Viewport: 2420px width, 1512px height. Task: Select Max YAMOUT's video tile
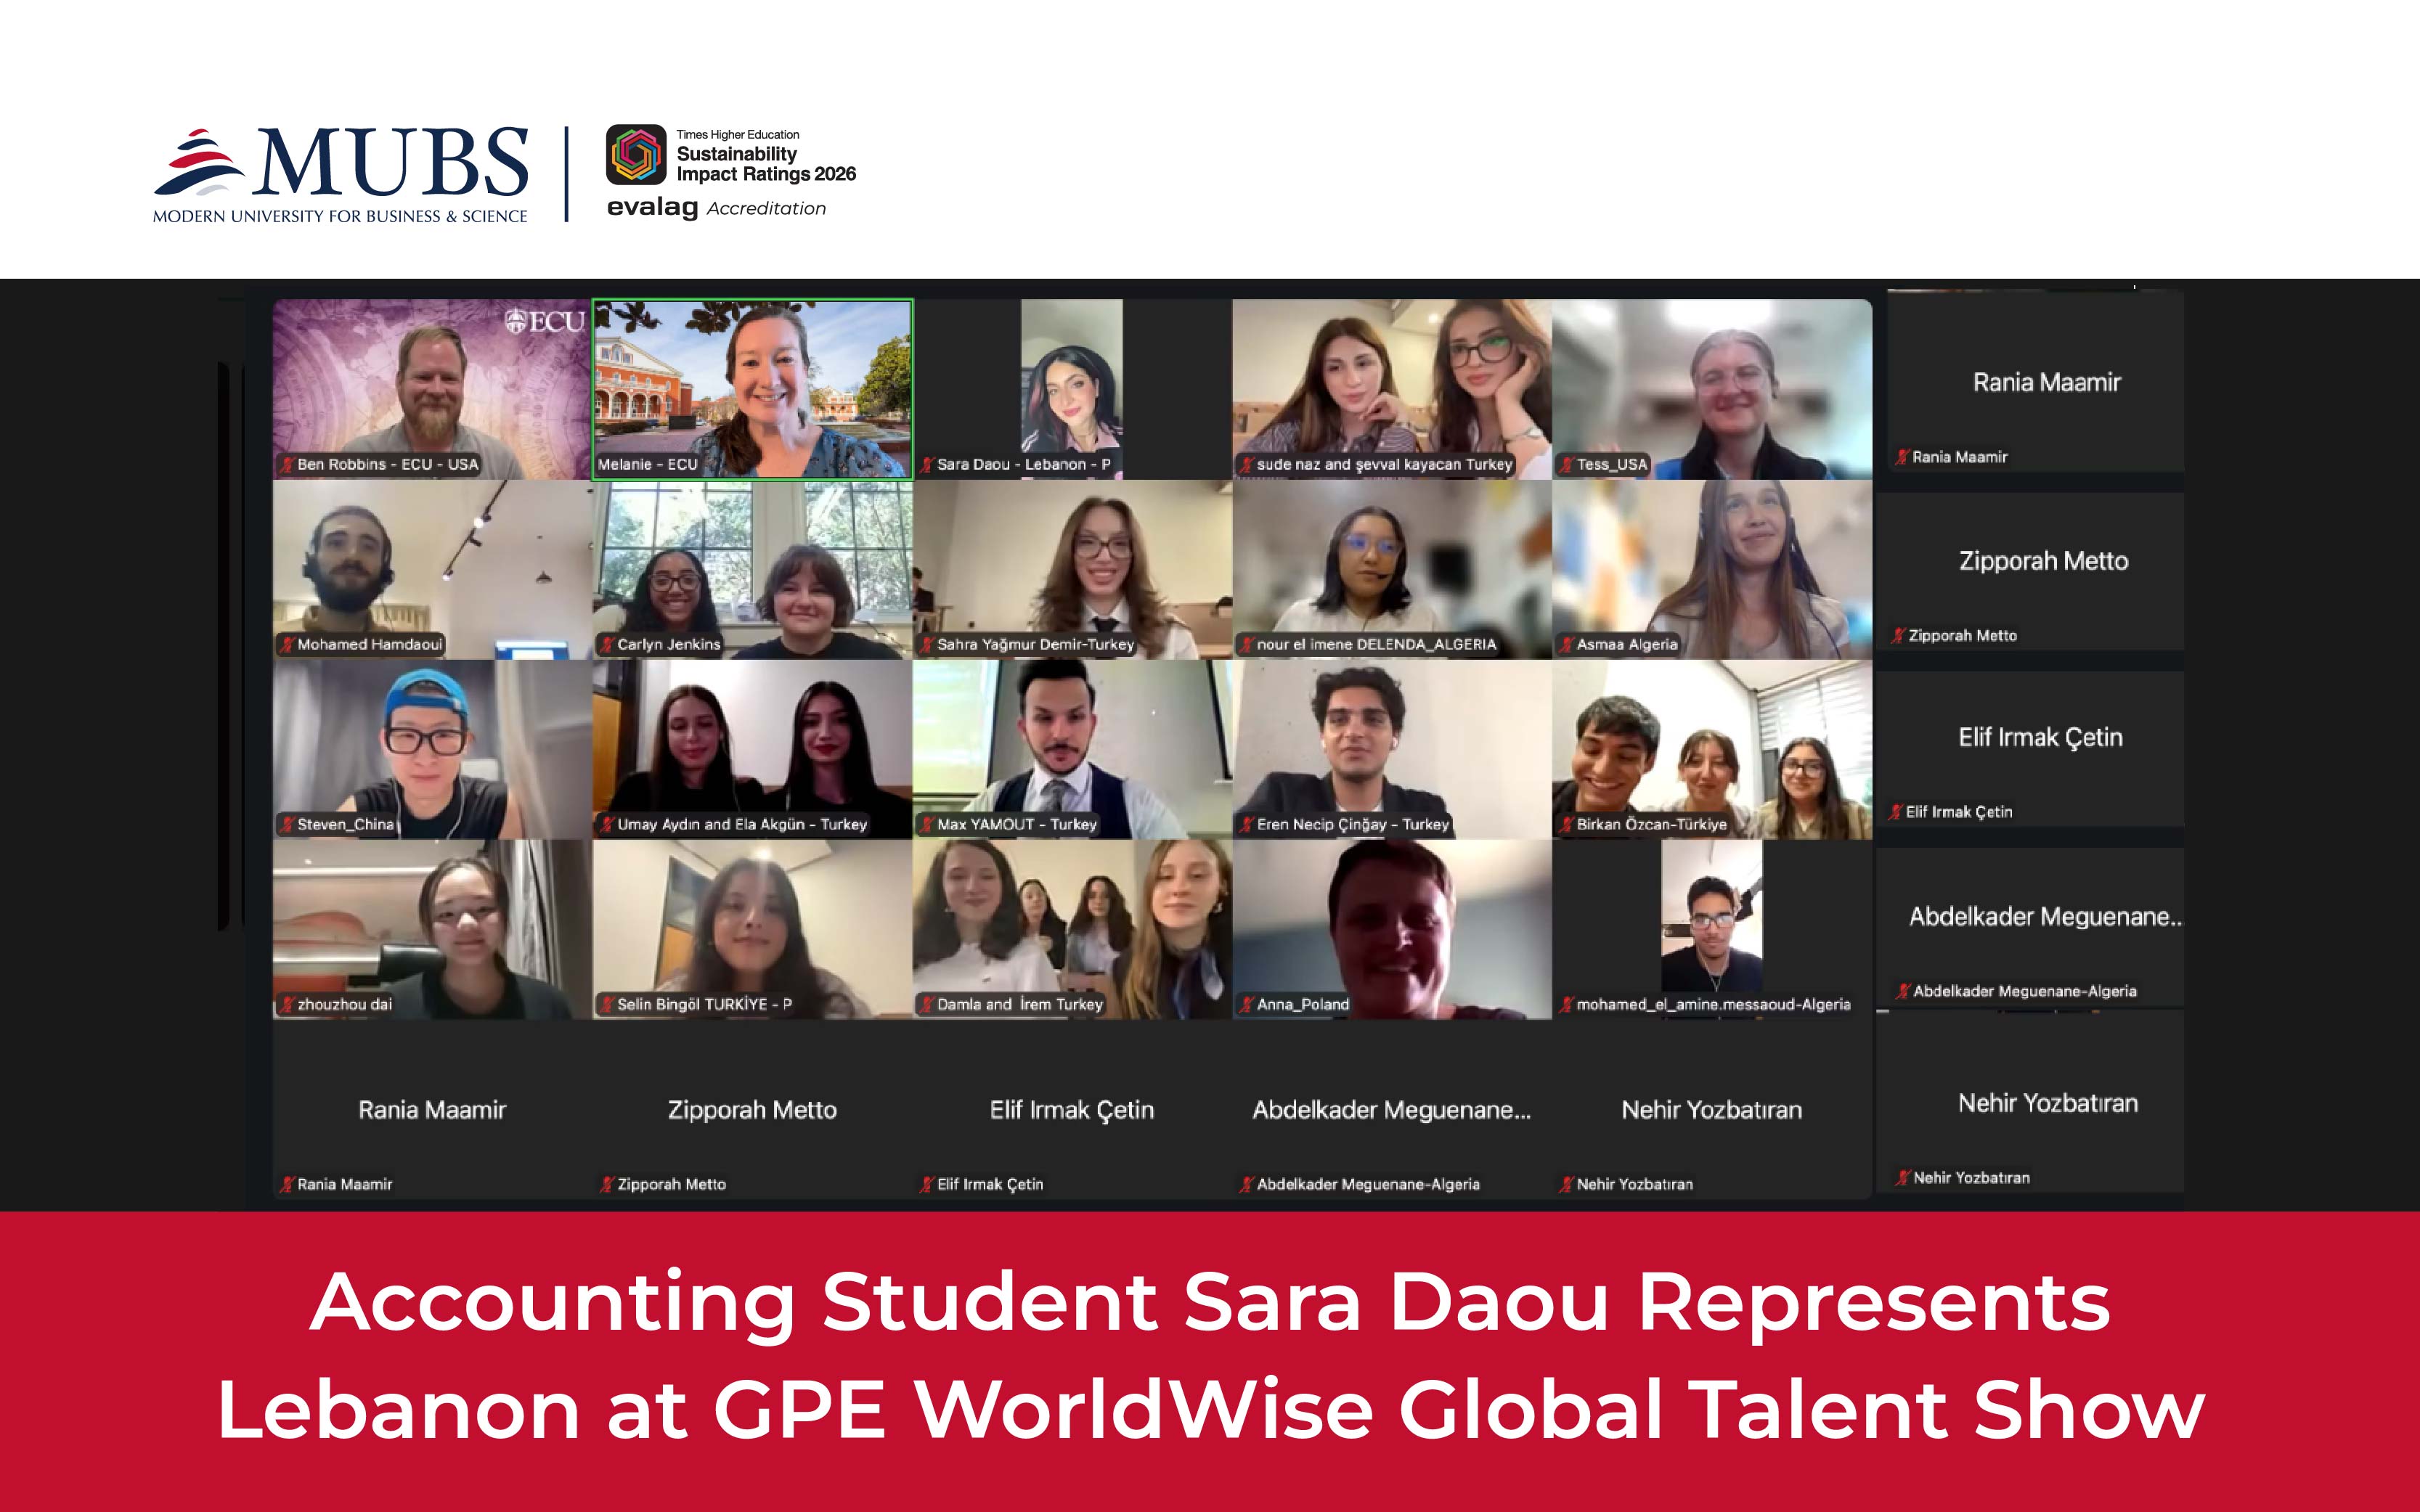tap(1072, 749)
